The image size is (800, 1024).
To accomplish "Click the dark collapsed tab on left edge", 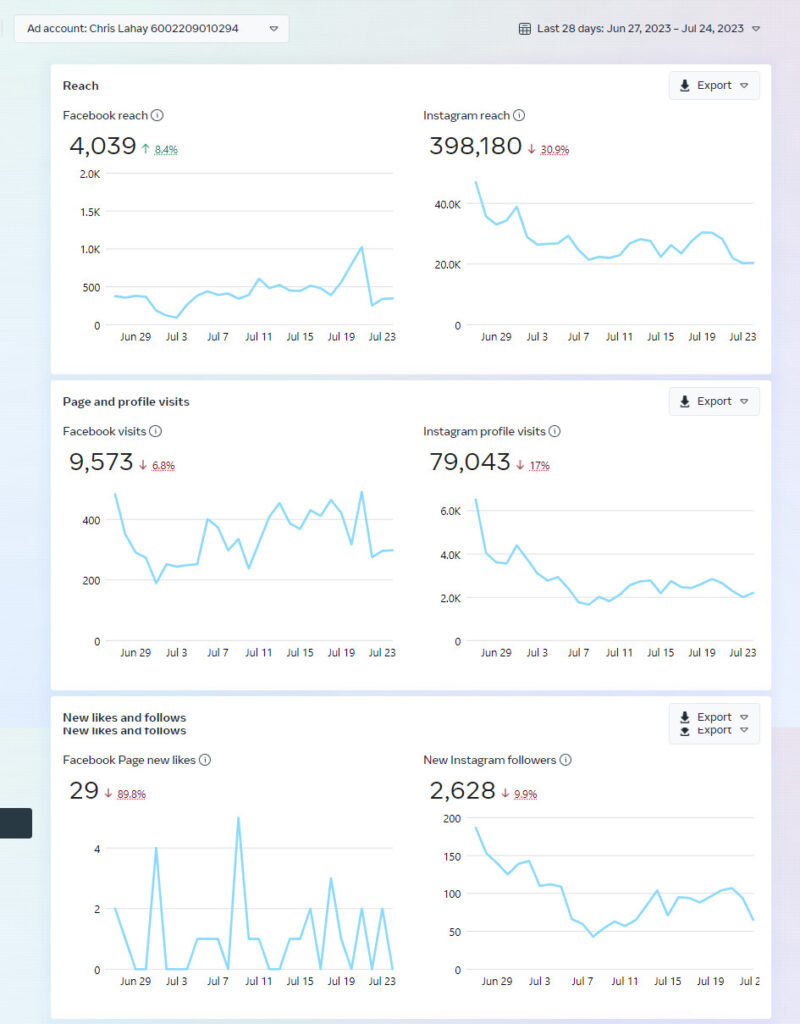I will pyautogui.click(x=16, y=823).
